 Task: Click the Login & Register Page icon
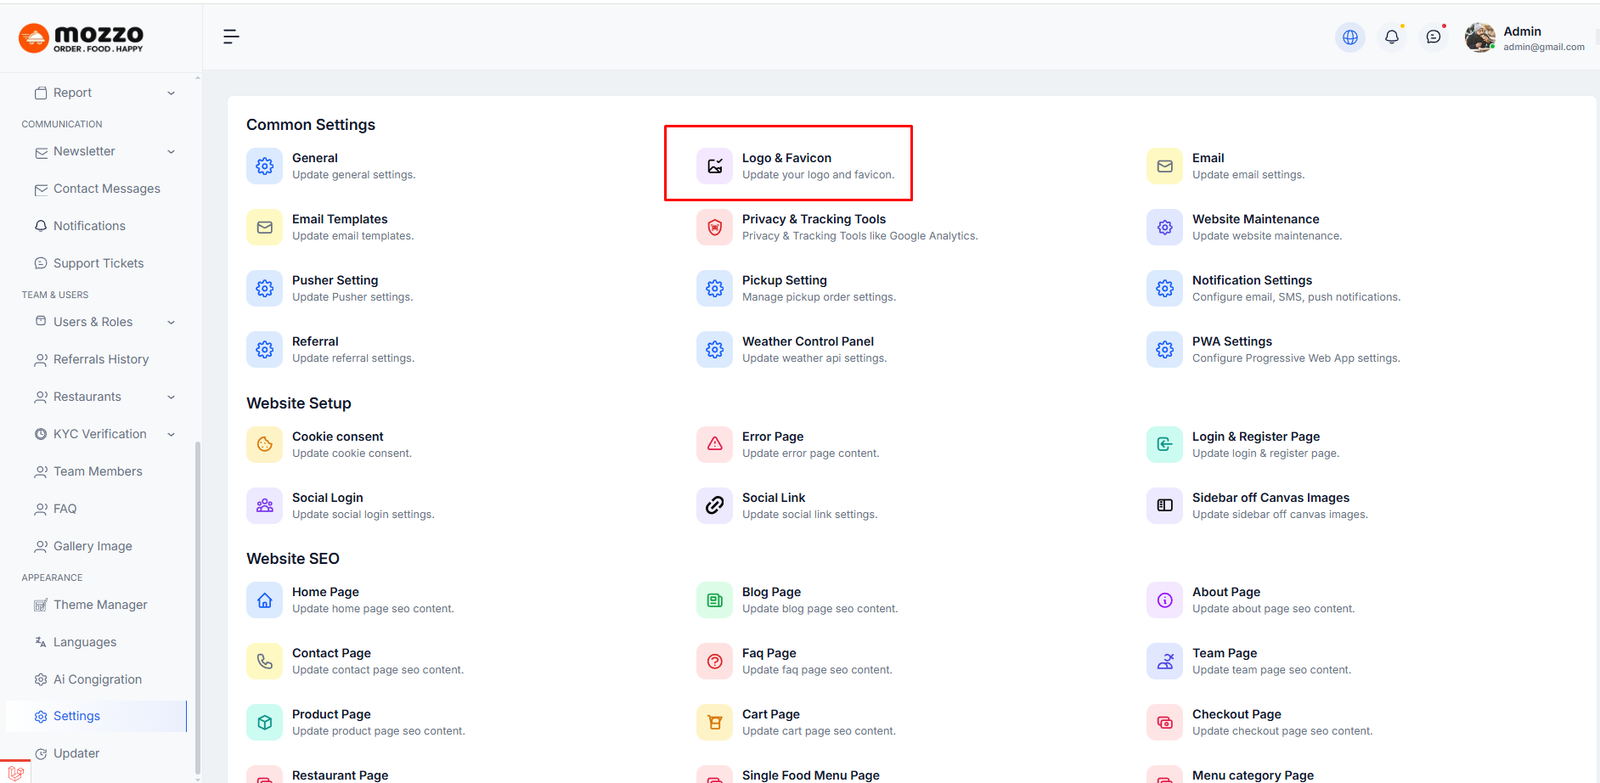[1165, 444]
